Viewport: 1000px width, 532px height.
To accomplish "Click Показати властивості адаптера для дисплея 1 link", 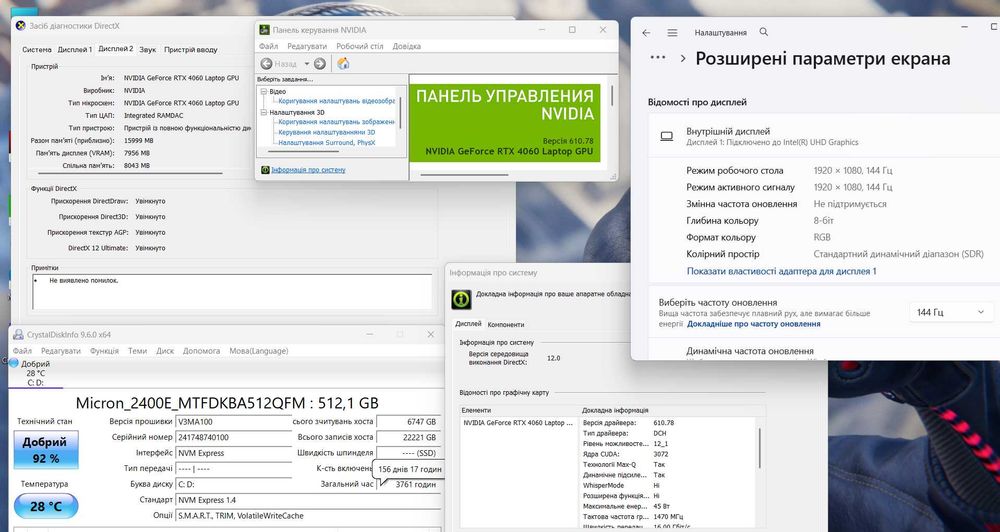I will coord(781,271).
